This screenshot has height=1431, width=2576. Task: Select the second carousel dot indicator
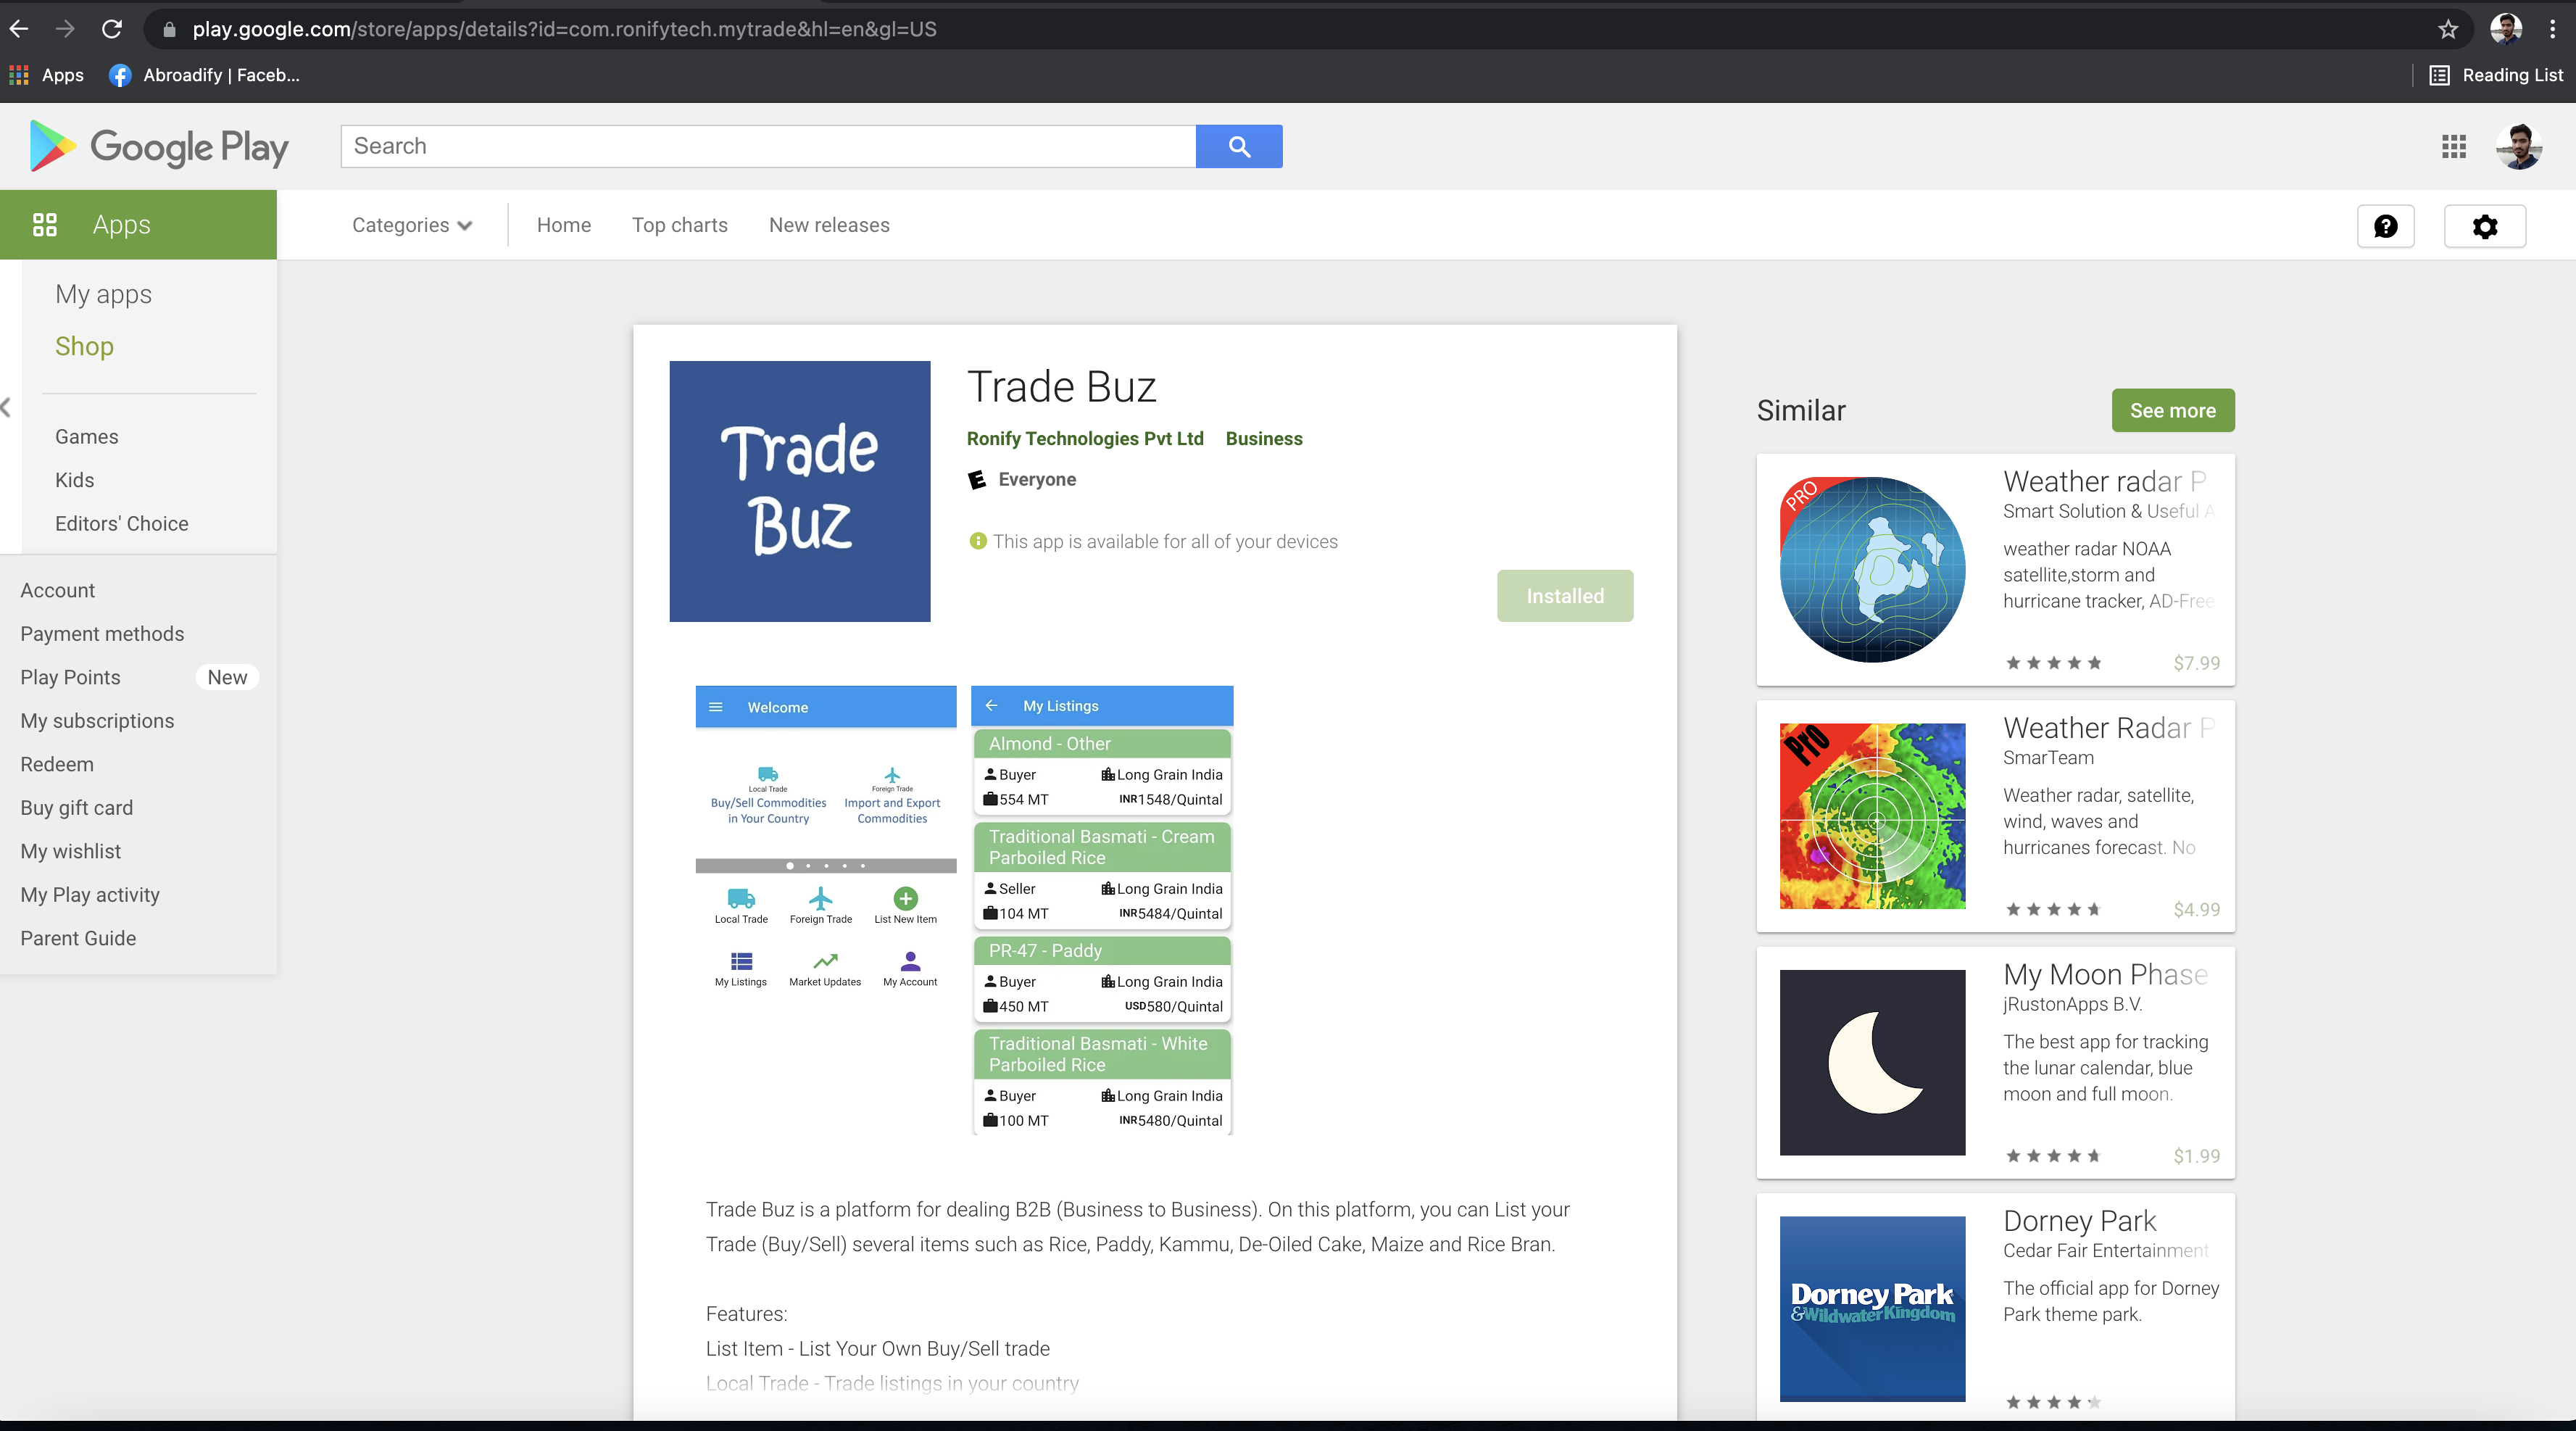808,866
